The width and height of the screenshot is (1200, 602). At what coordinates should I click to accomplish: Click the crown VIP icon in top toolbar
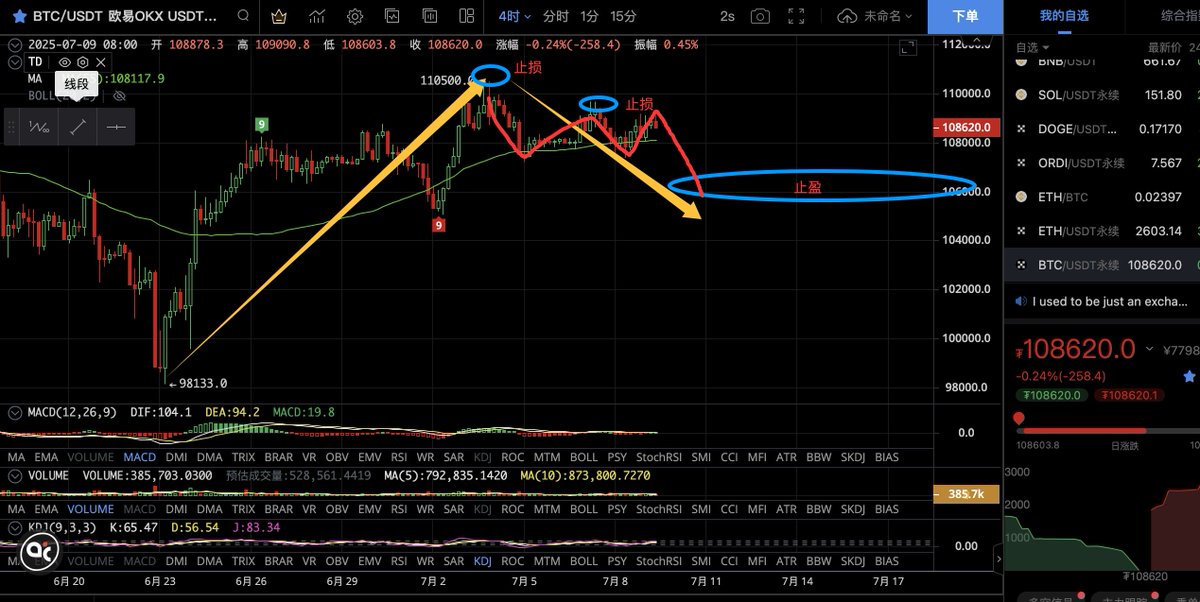[x=281, y=16]
